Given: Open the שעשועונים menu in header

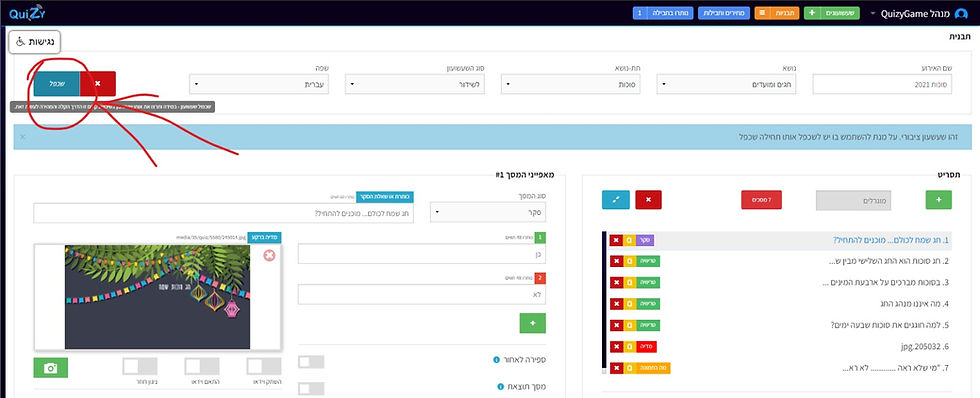Looking at the screenshot, I should coord(832,13).
